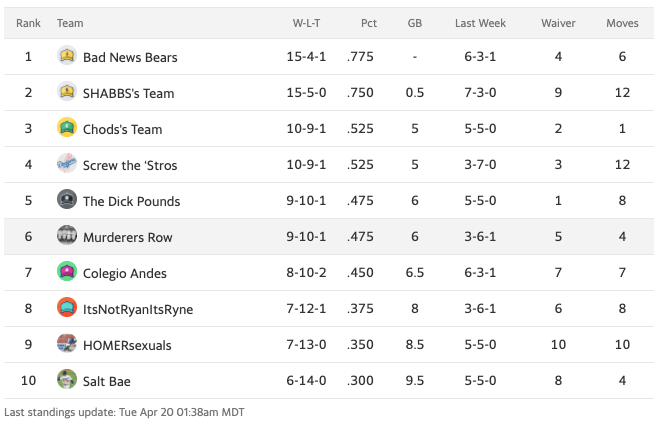Click the Bad News Bears team logo
This screenshot has height=425, width=663.
click(67, 56)
